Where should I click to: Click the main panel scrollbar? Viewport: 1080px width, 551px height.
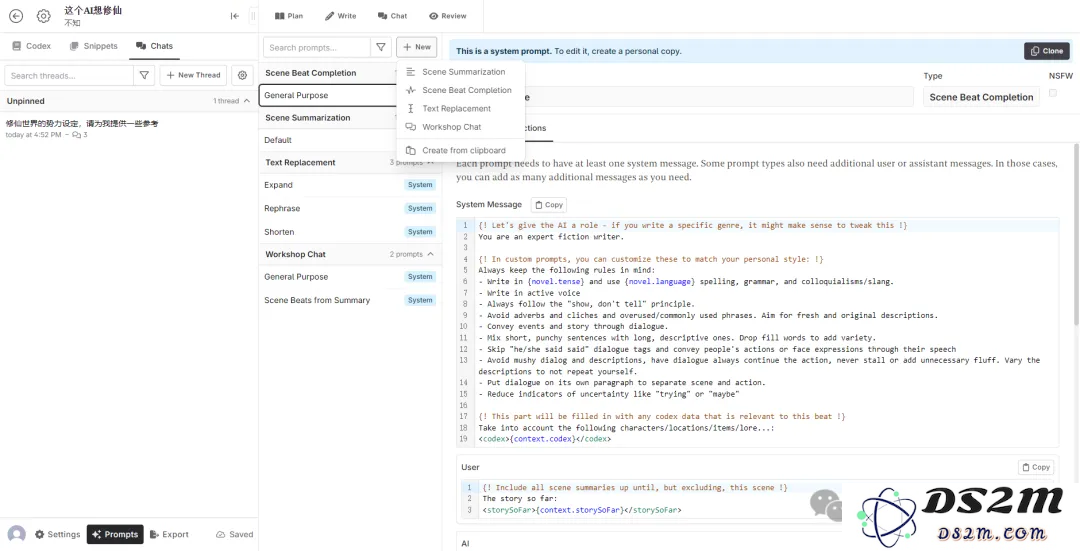click(x=1075, y=234)
